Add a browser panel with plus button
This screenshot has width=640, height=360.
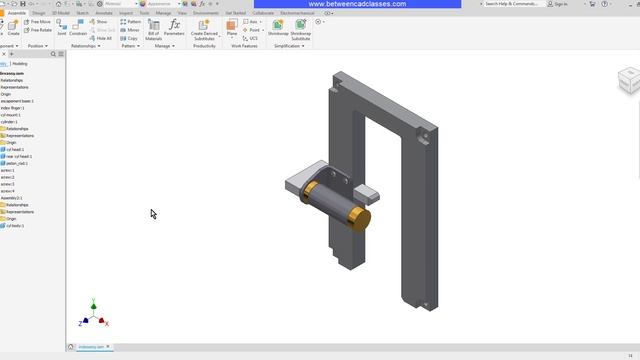coord(11,54)
